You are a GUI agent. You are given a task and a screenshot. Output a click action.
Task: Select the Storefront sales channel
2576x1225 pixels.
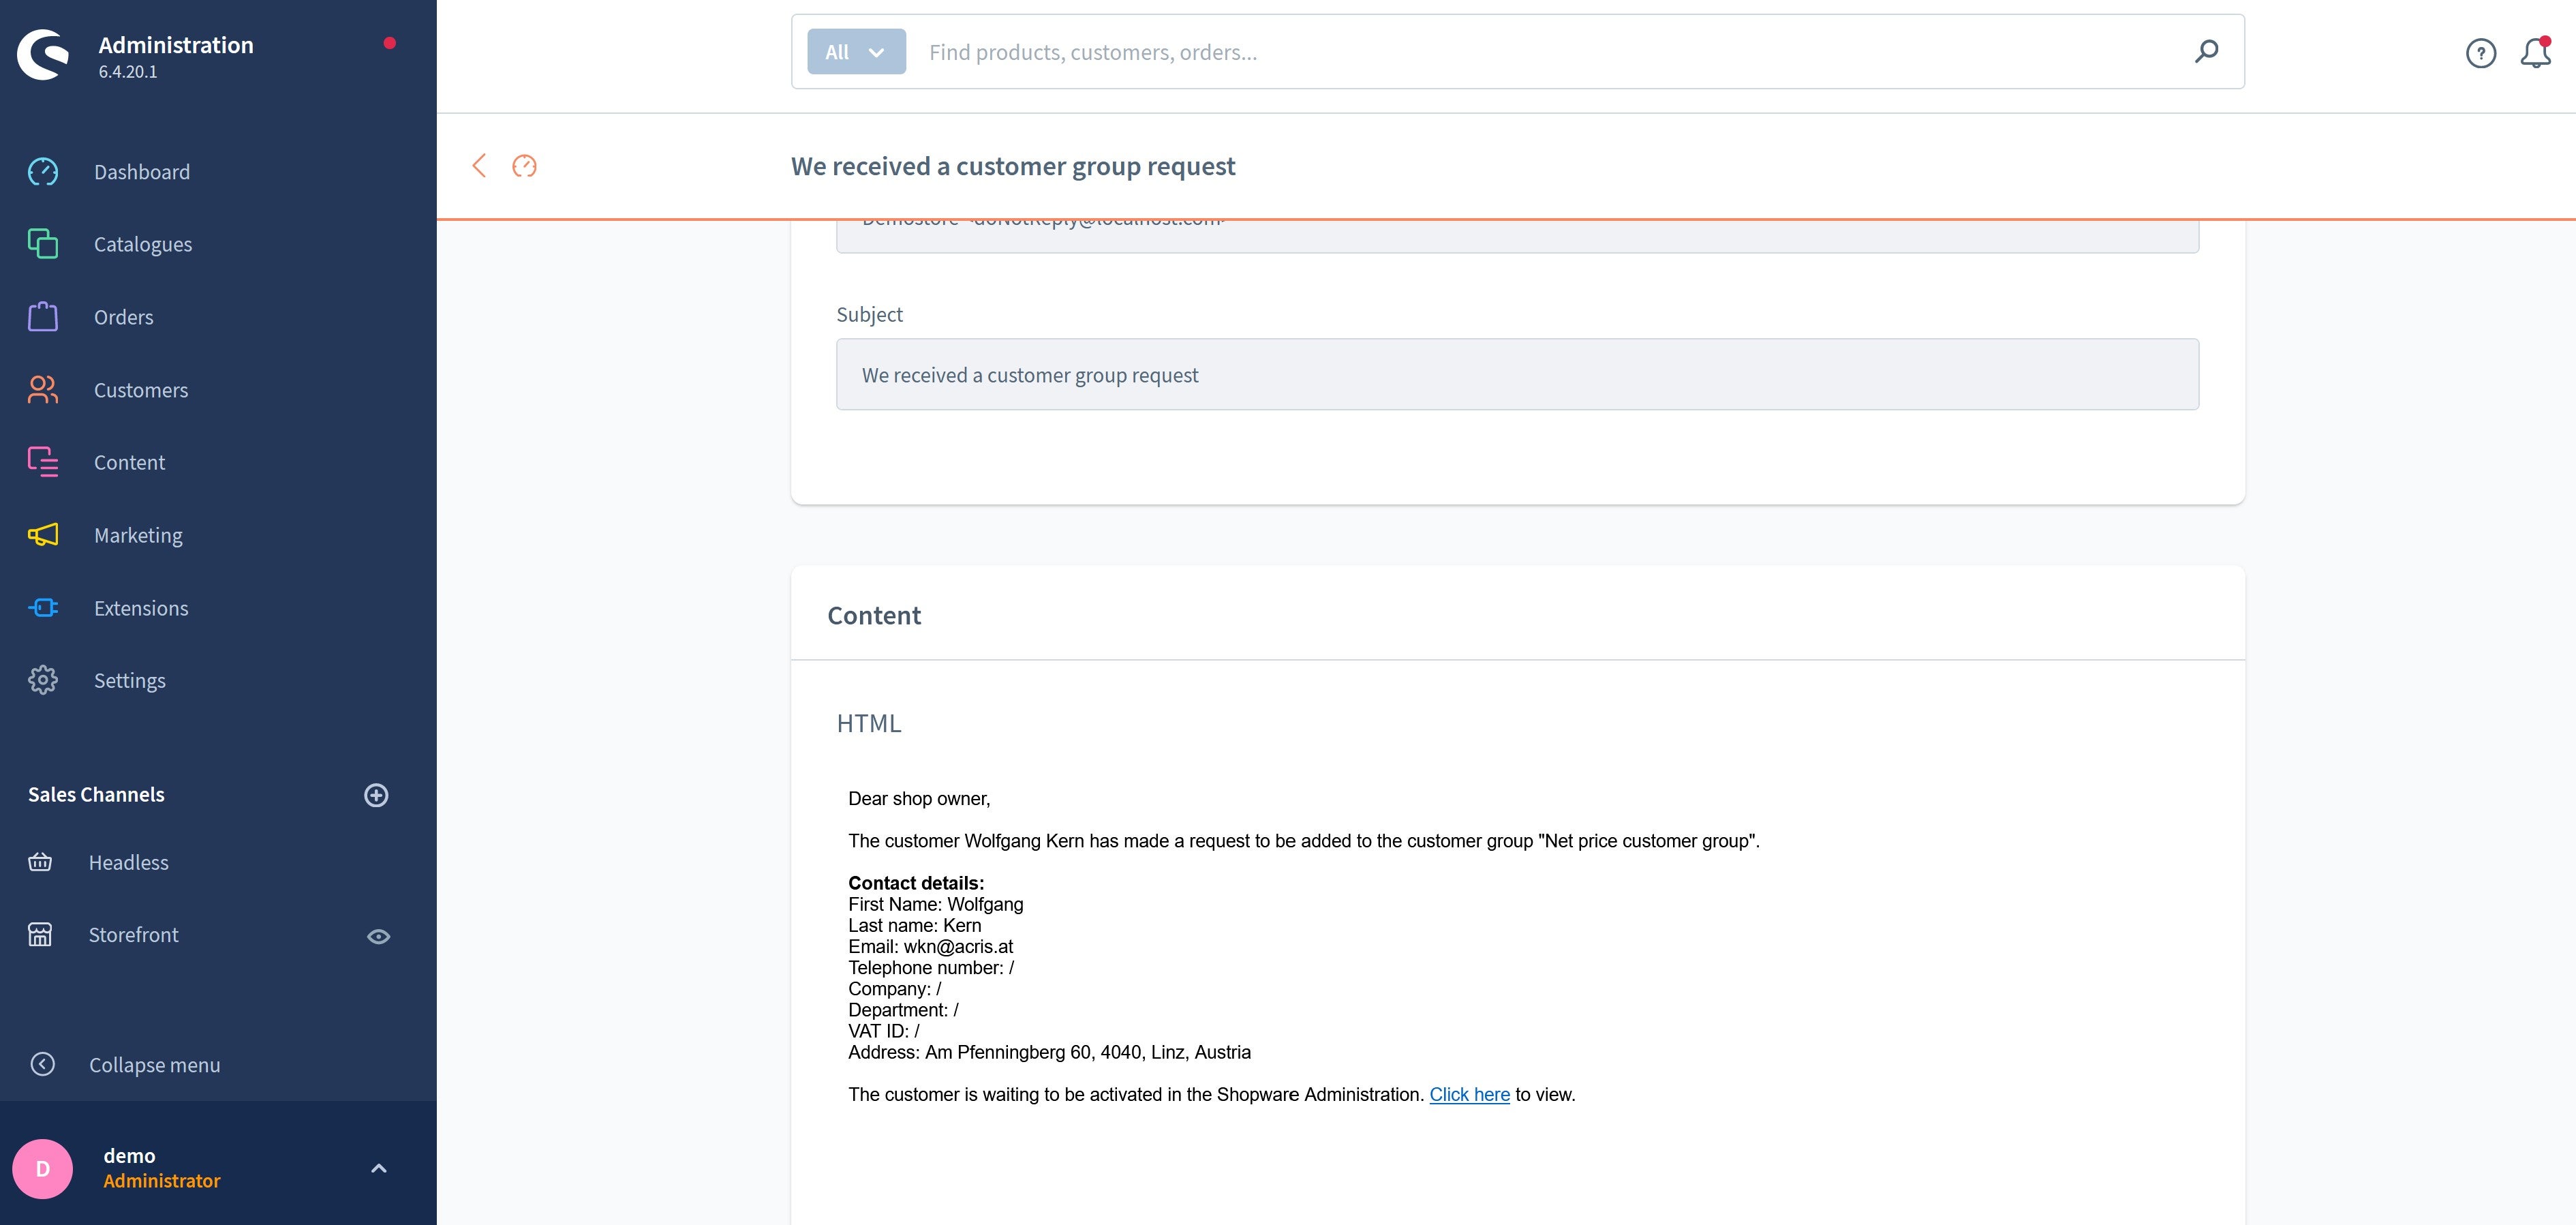pos(133,935)
